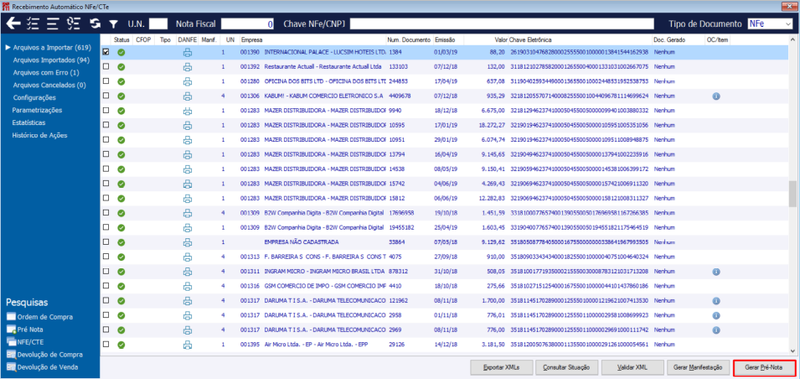Click the scrollbar down arrow
Screen dimensions: 800x379
click(x=792, y=350)
